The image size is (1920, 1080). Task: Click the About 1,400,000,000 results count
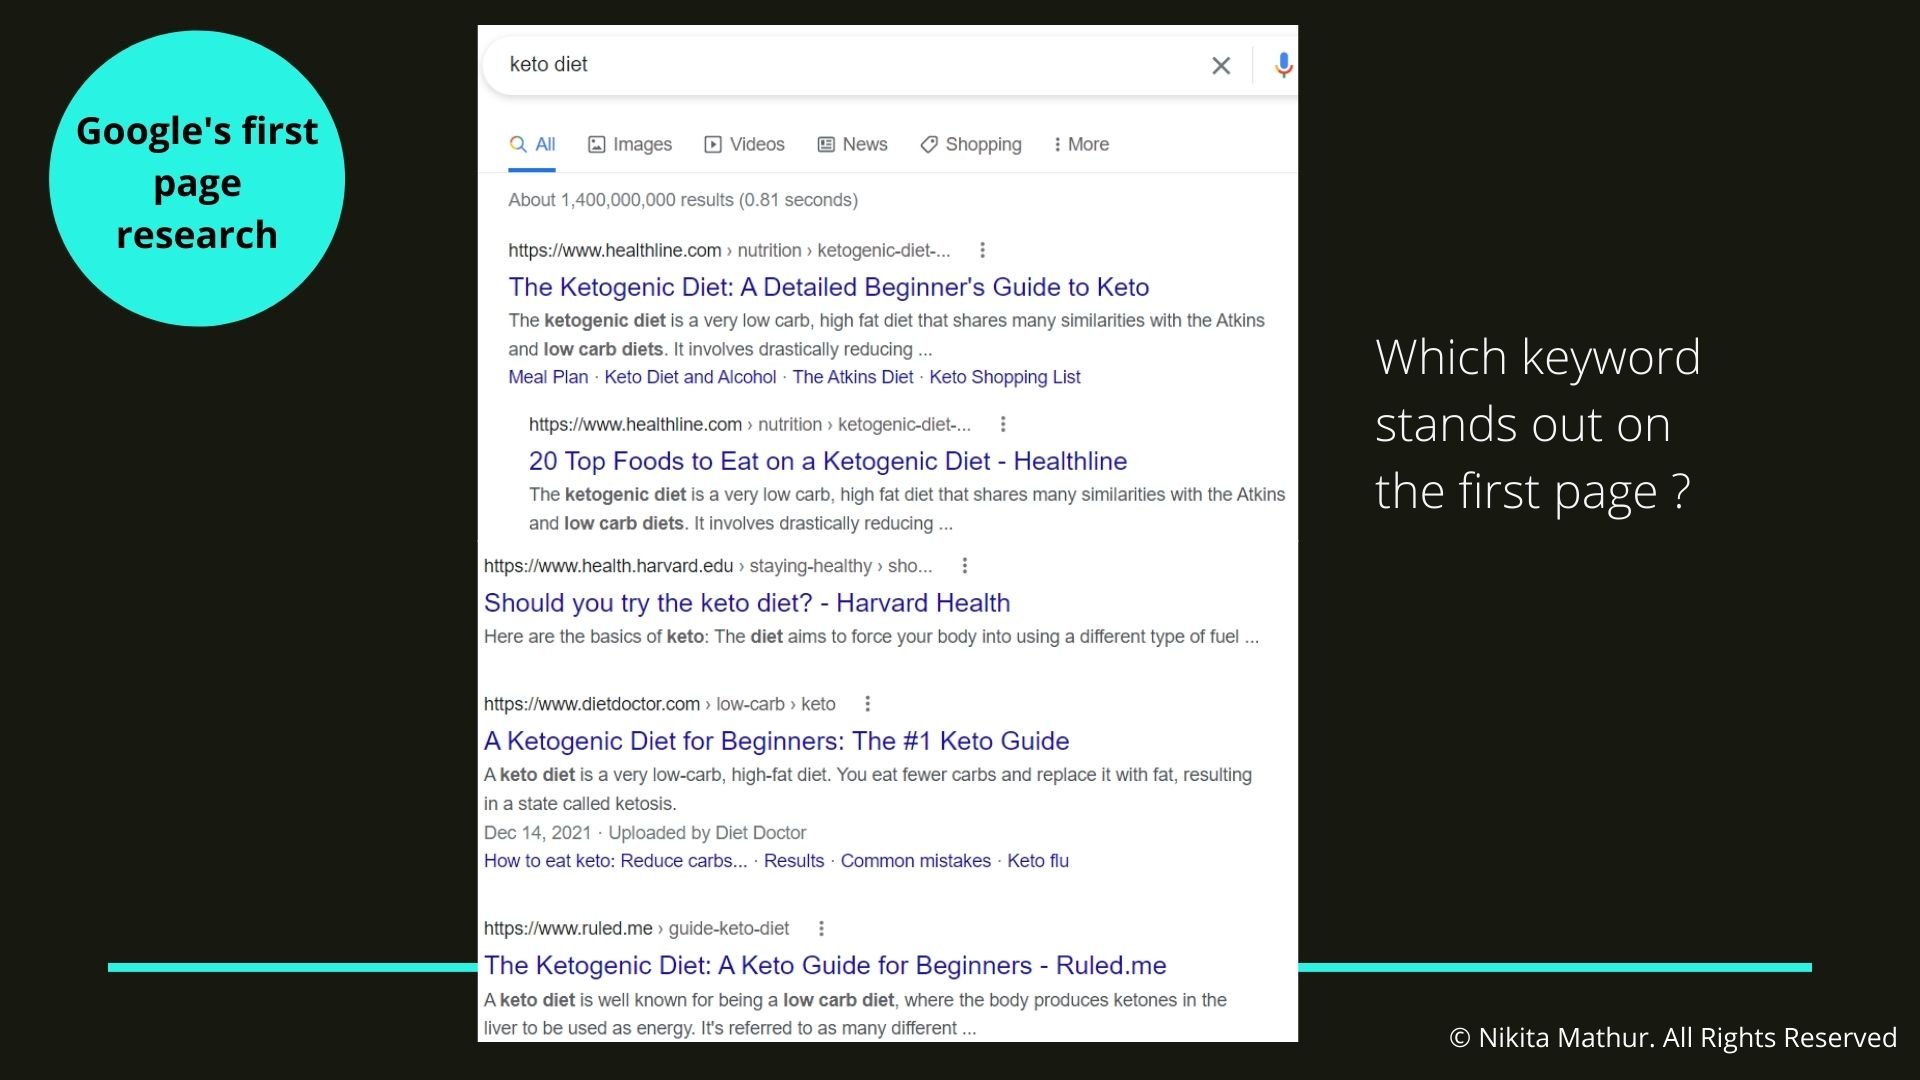pos(683,200)
